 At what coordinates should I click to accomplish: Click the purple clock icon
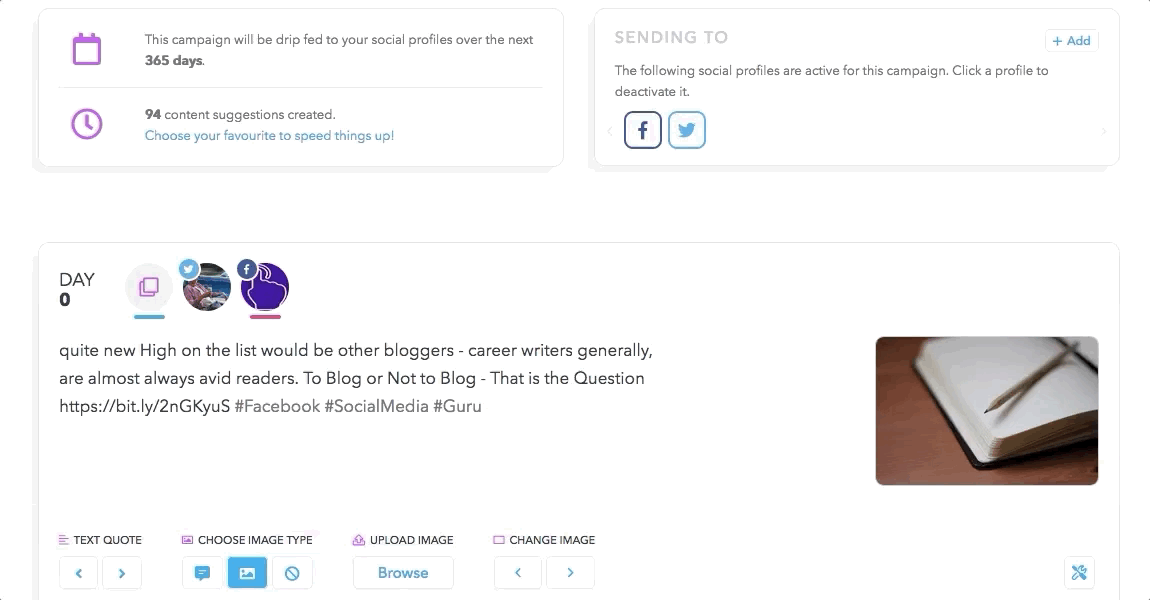coord(87,124)
